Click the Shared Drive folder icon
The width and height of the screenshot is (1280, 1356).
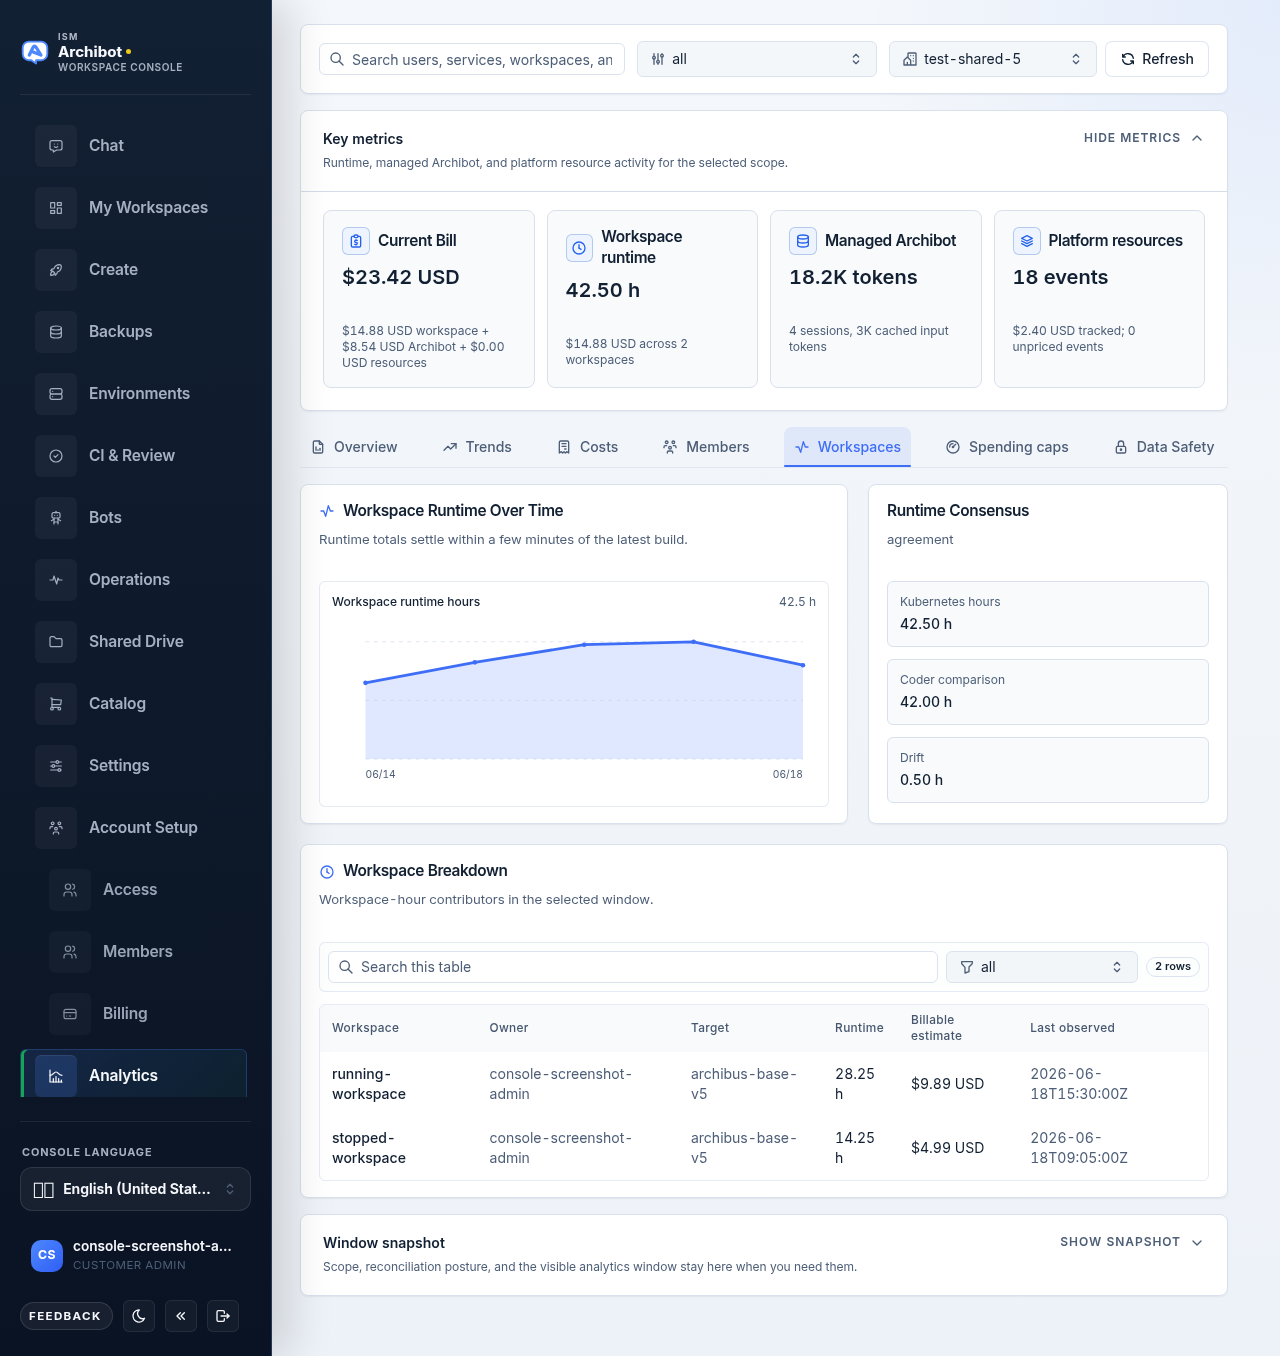56,642
